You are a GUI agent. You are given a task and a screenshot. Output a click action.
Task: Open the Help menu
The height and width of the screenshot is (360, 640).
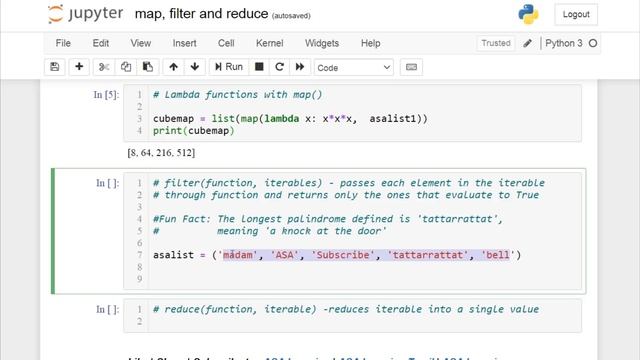370,43
